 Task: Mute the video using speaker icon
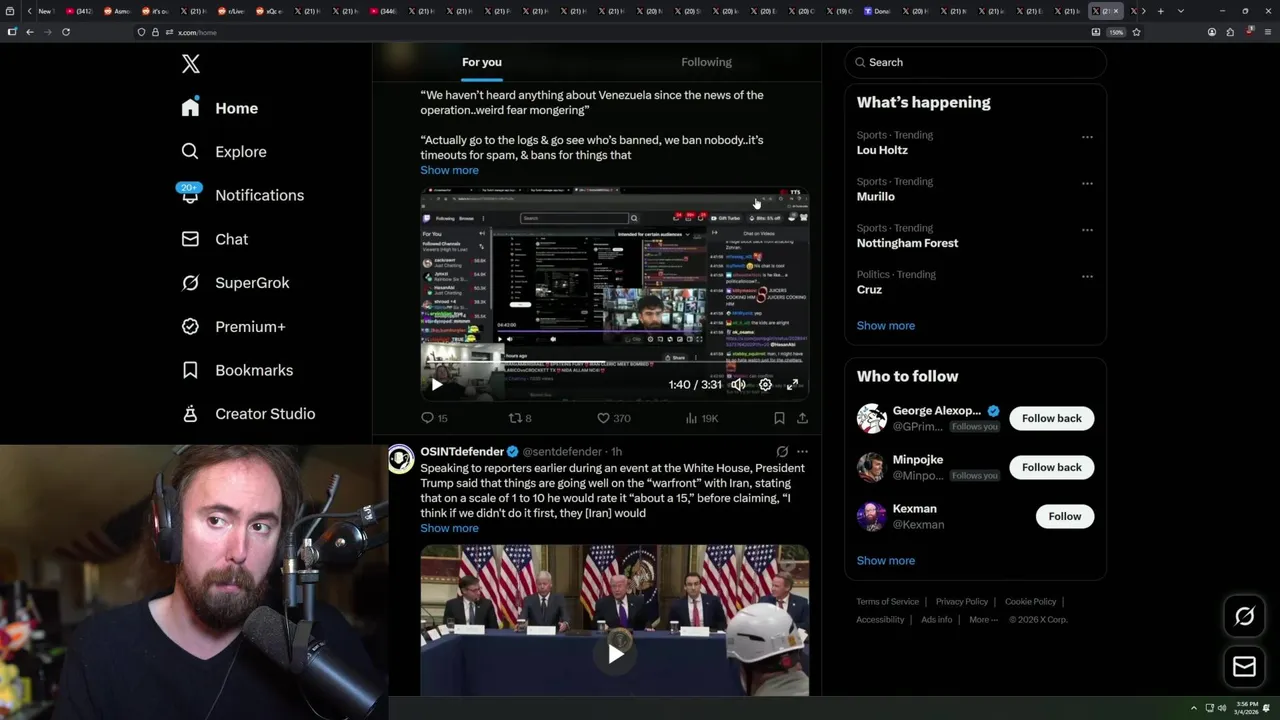coord(738,384)
